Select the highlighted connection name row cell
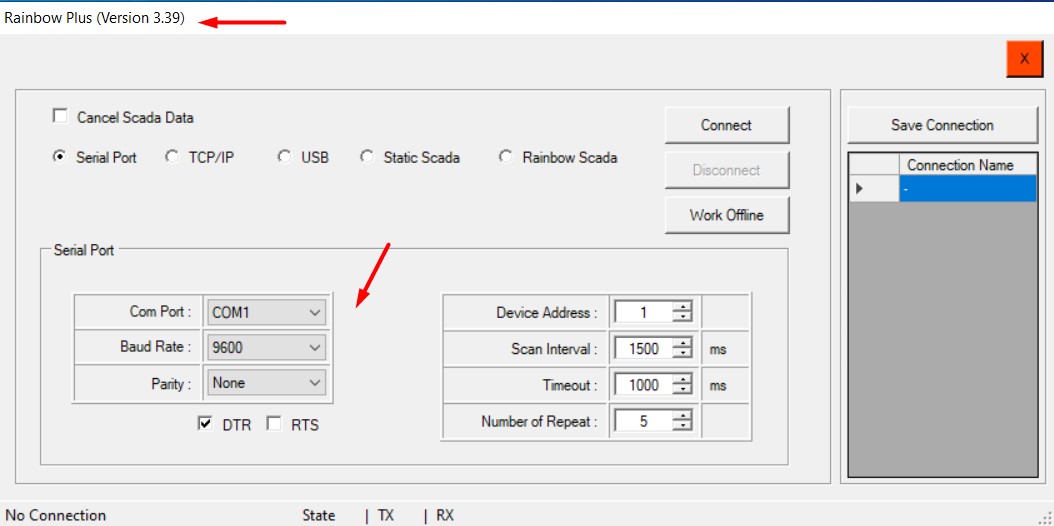This screenshot has width=1054, height=526. tap(968, 189)
